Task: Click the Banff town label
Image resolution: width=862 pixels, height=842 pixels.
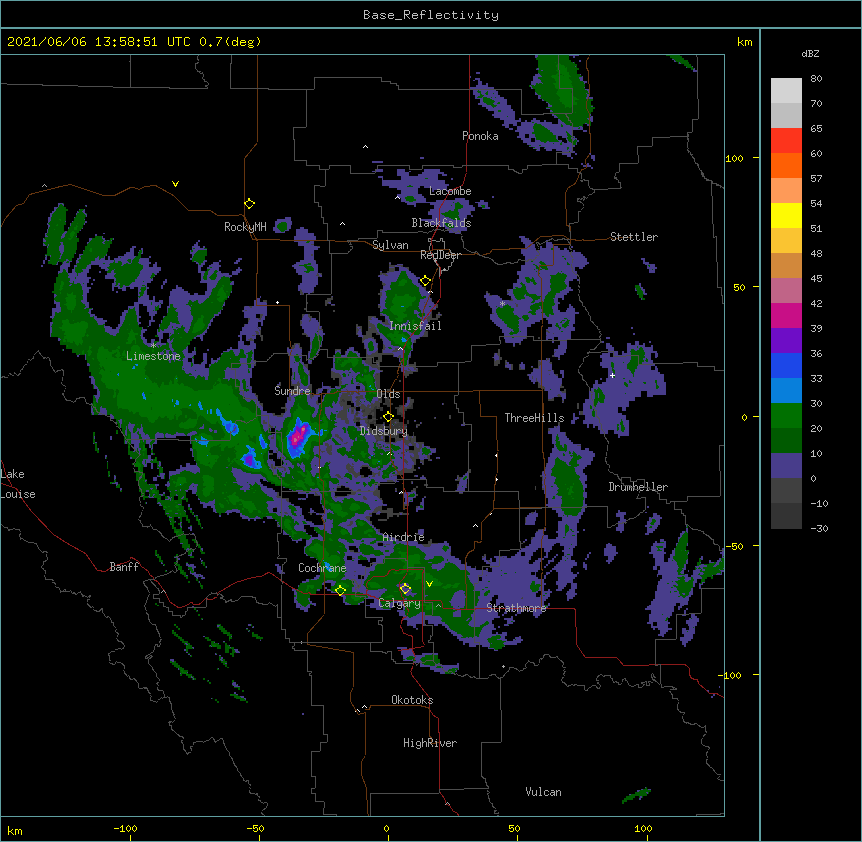Action: [x=124, y=567]
